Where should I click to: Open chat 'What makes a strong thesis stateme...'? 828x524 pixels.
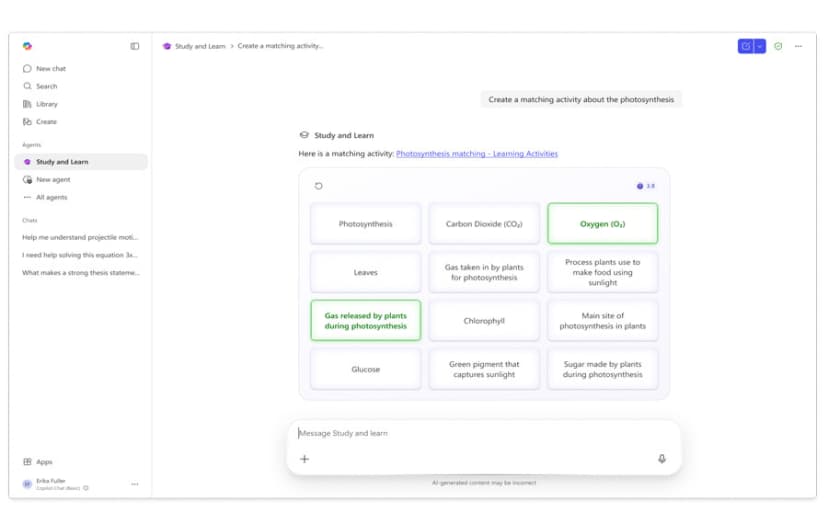tap(81, 273)
